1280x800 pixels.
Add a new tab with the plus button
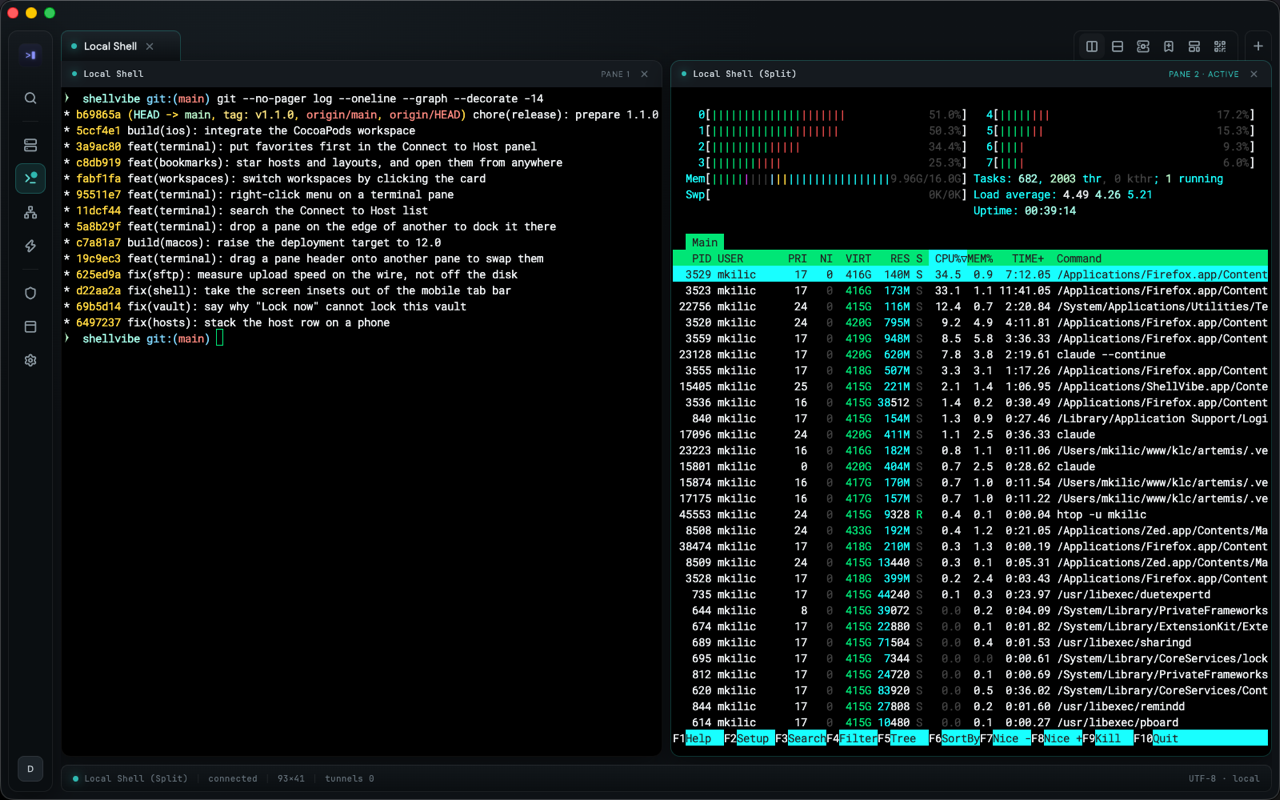coord(1258,46)
